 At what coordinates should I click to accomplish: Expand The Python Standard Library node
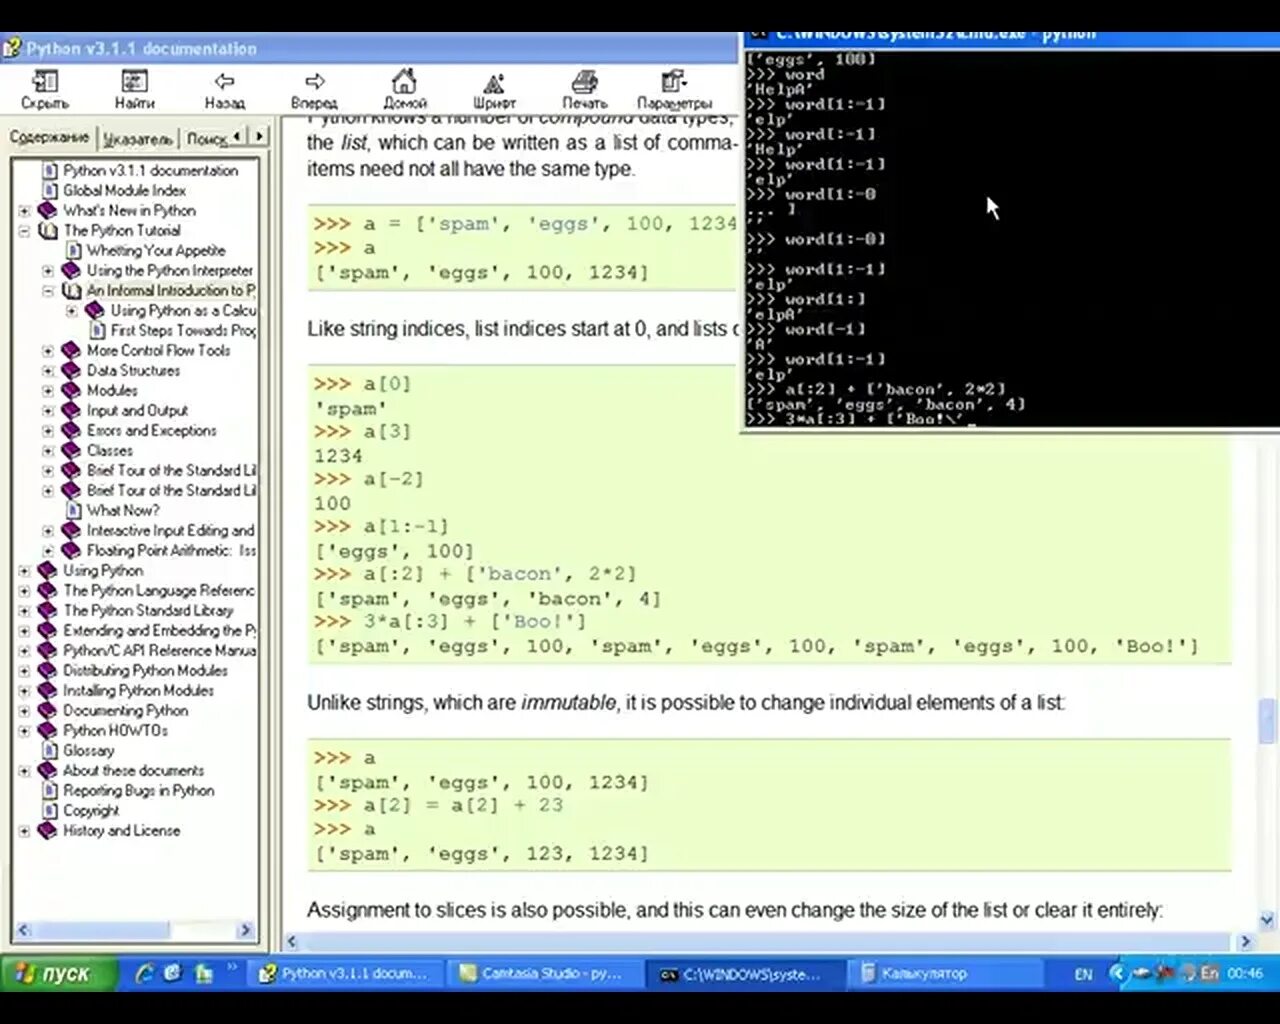pyautogui.click(x=24, y=610)
